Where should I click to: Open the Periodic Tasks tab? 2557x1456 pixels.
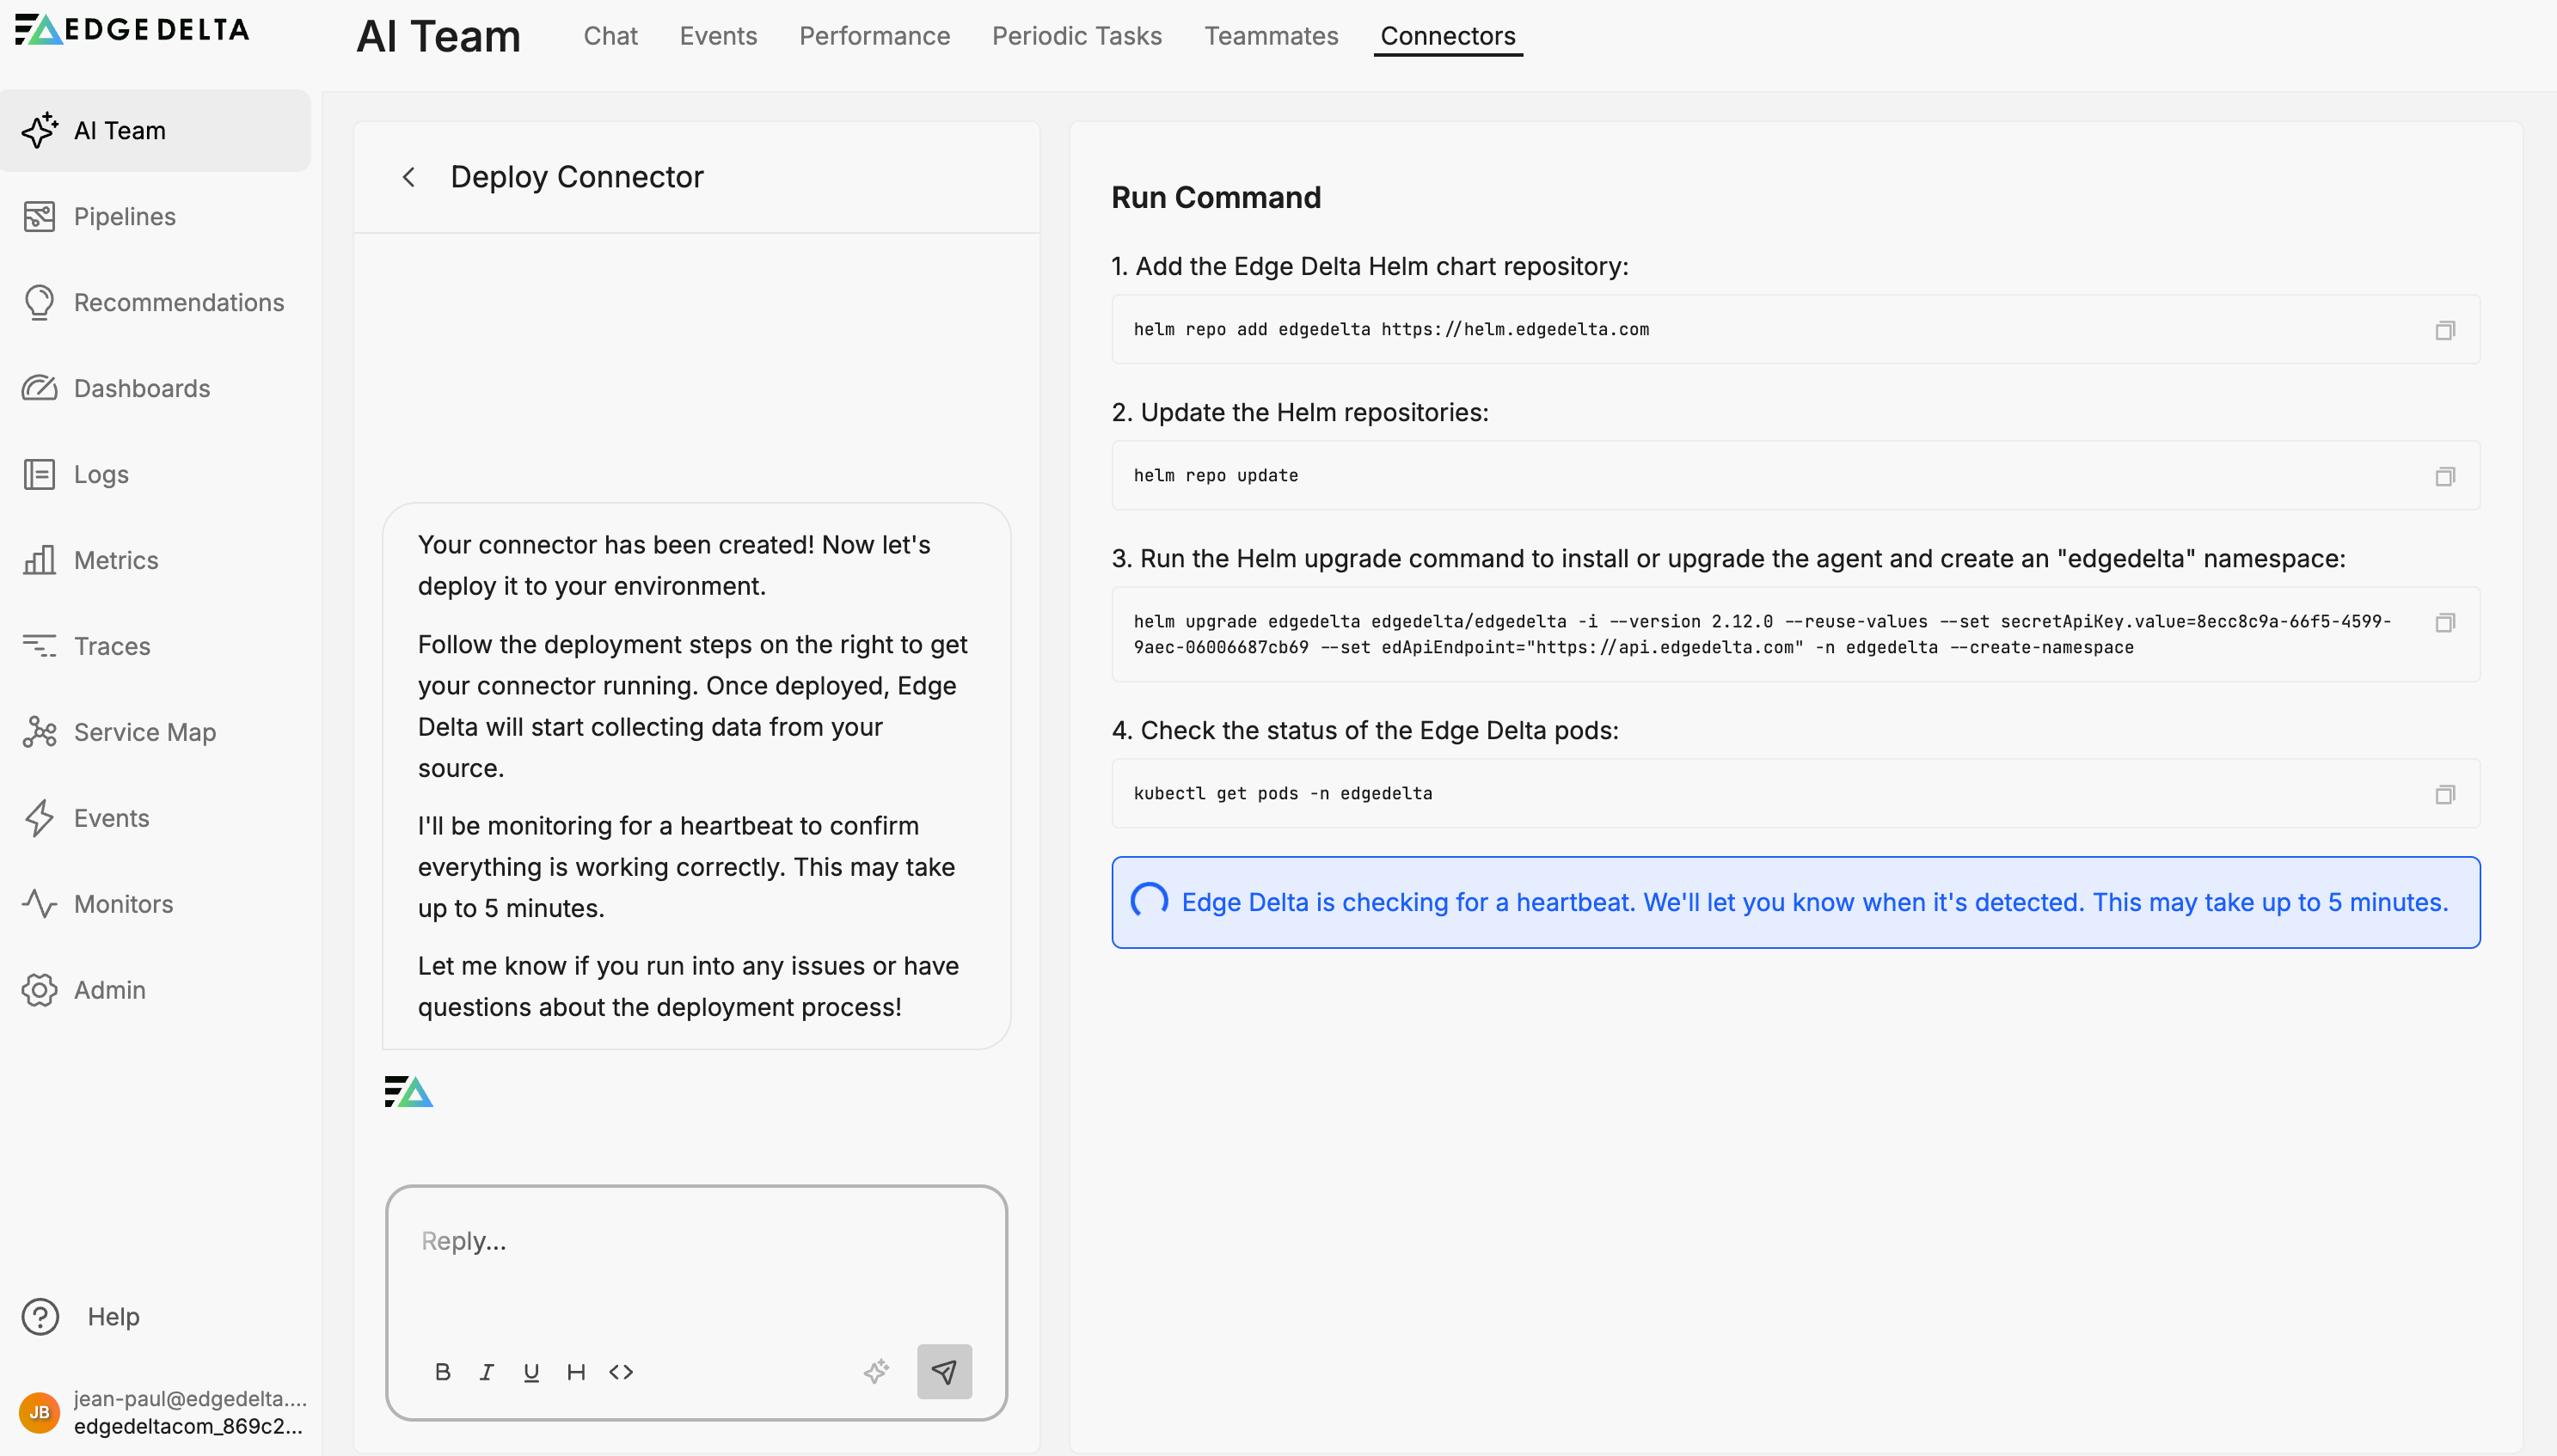[1076, 36]
